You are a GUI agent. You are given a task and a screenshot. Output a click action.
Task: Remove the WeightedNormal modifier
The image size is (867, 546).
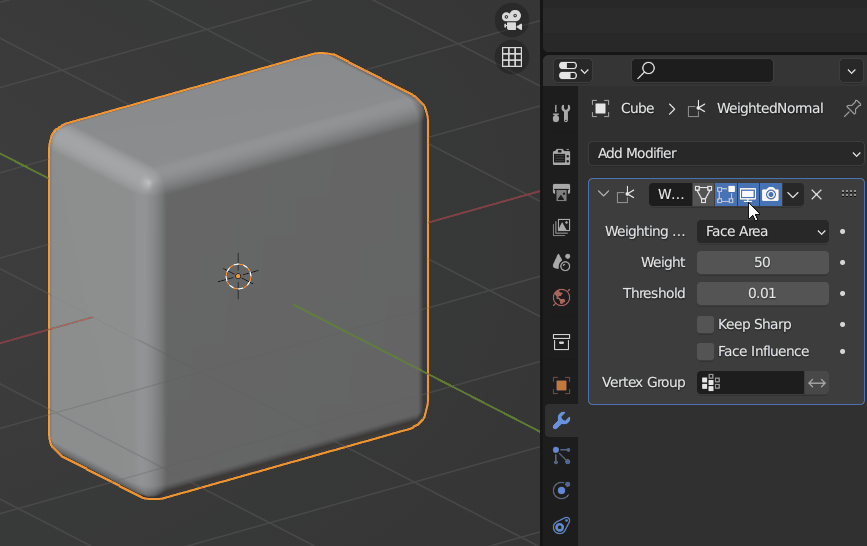[x=816, y=195]
